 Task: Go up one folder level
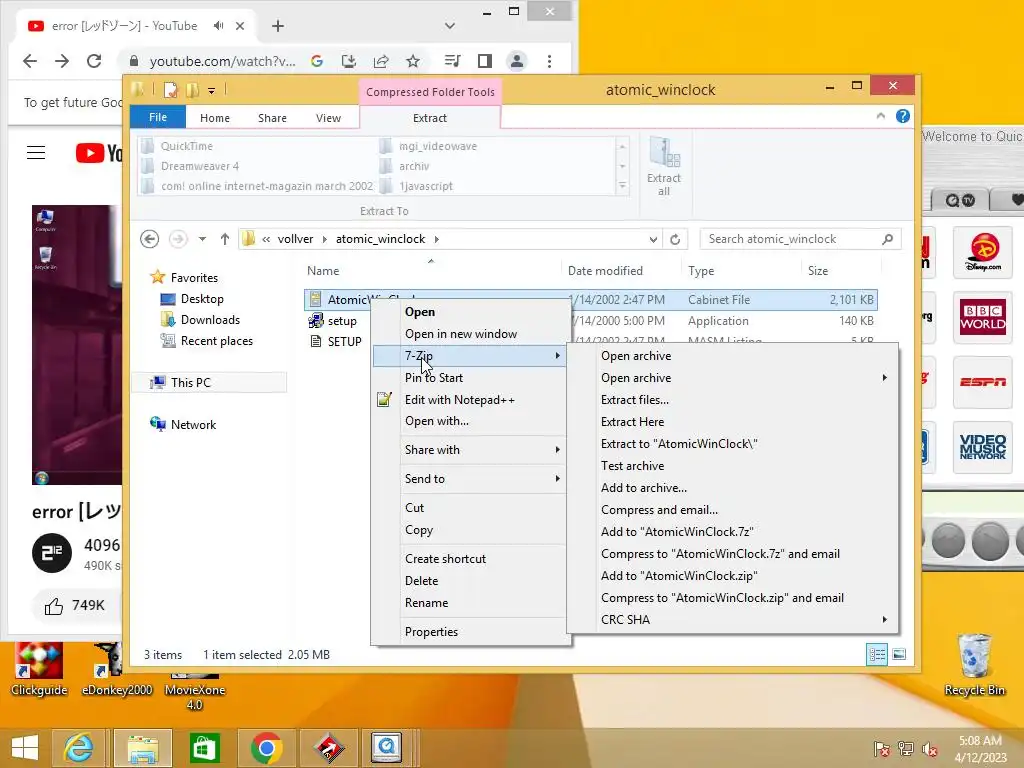click(x=225, y=239)
